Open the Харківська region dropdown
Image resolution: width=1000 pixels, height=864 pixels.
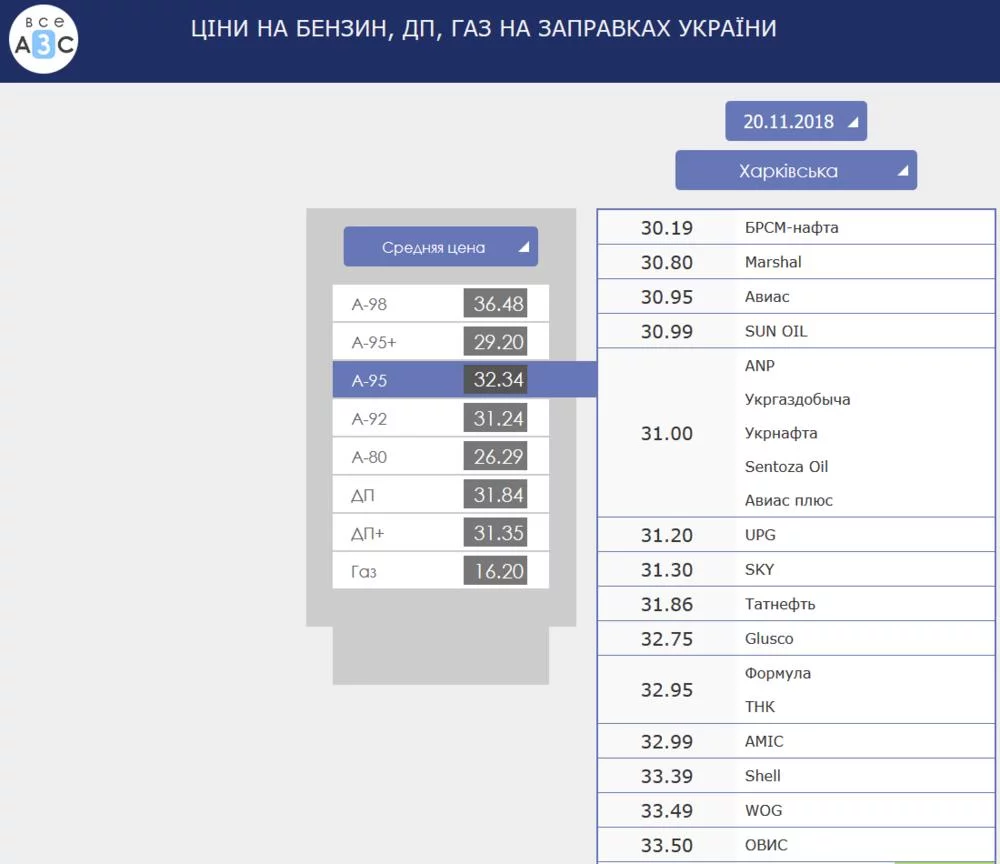tap(796, 170)
